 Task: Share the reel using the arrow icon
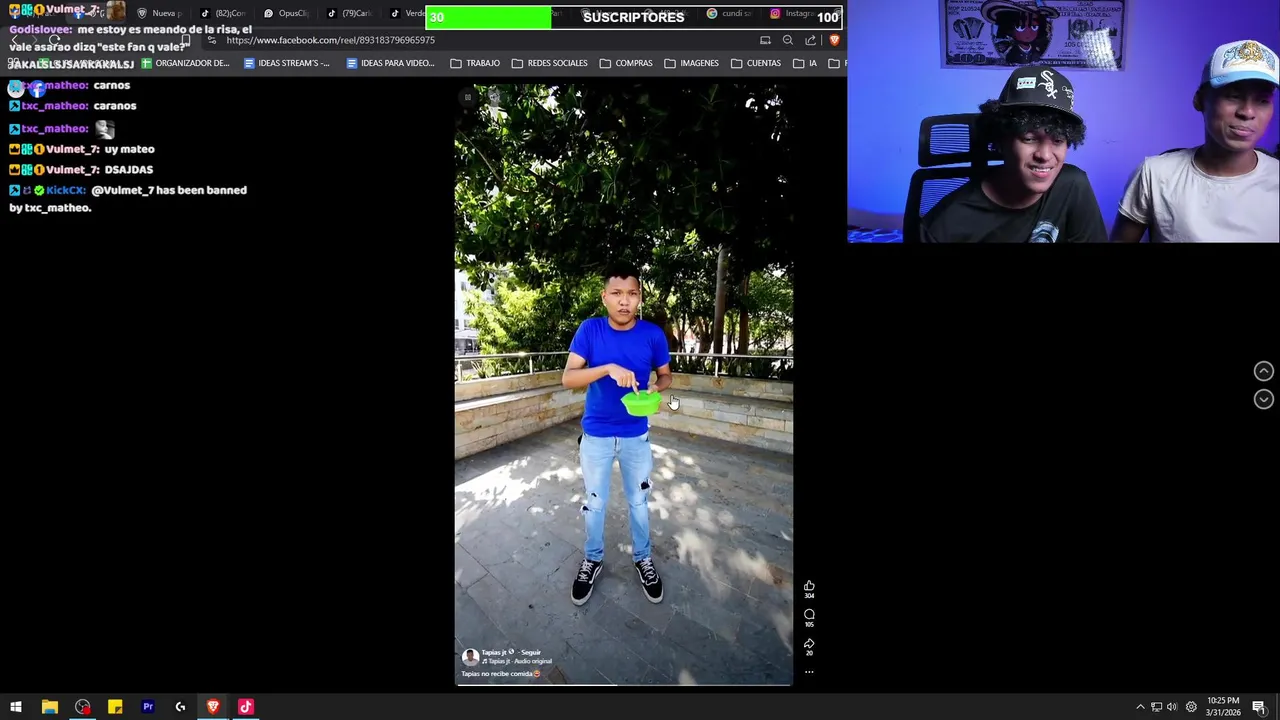(x=809, y=643)
